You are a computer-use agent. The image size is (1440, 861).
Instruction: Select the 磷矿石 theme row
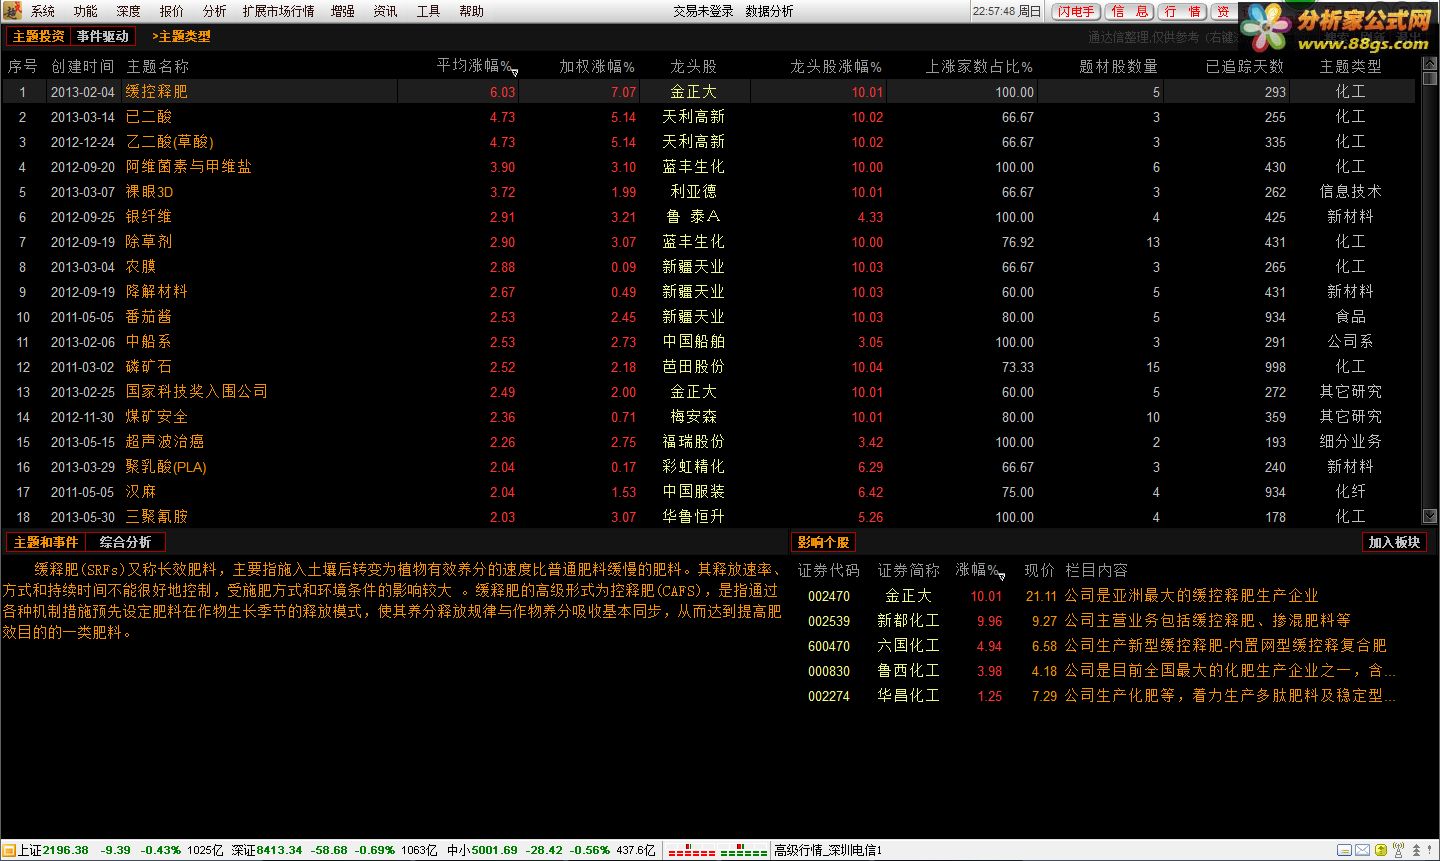pyautogui.click(x=709, y=367)
